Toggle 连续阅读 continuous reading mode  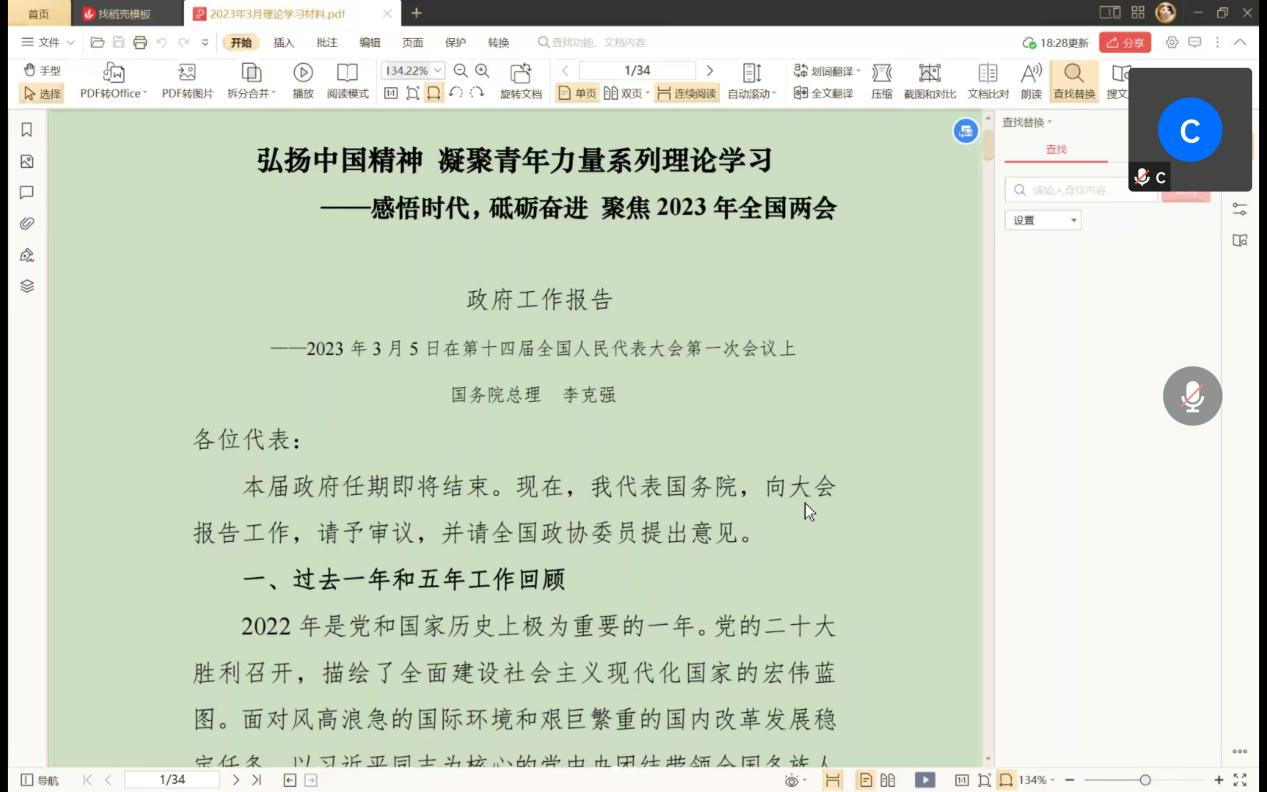[x=687, y=93]
